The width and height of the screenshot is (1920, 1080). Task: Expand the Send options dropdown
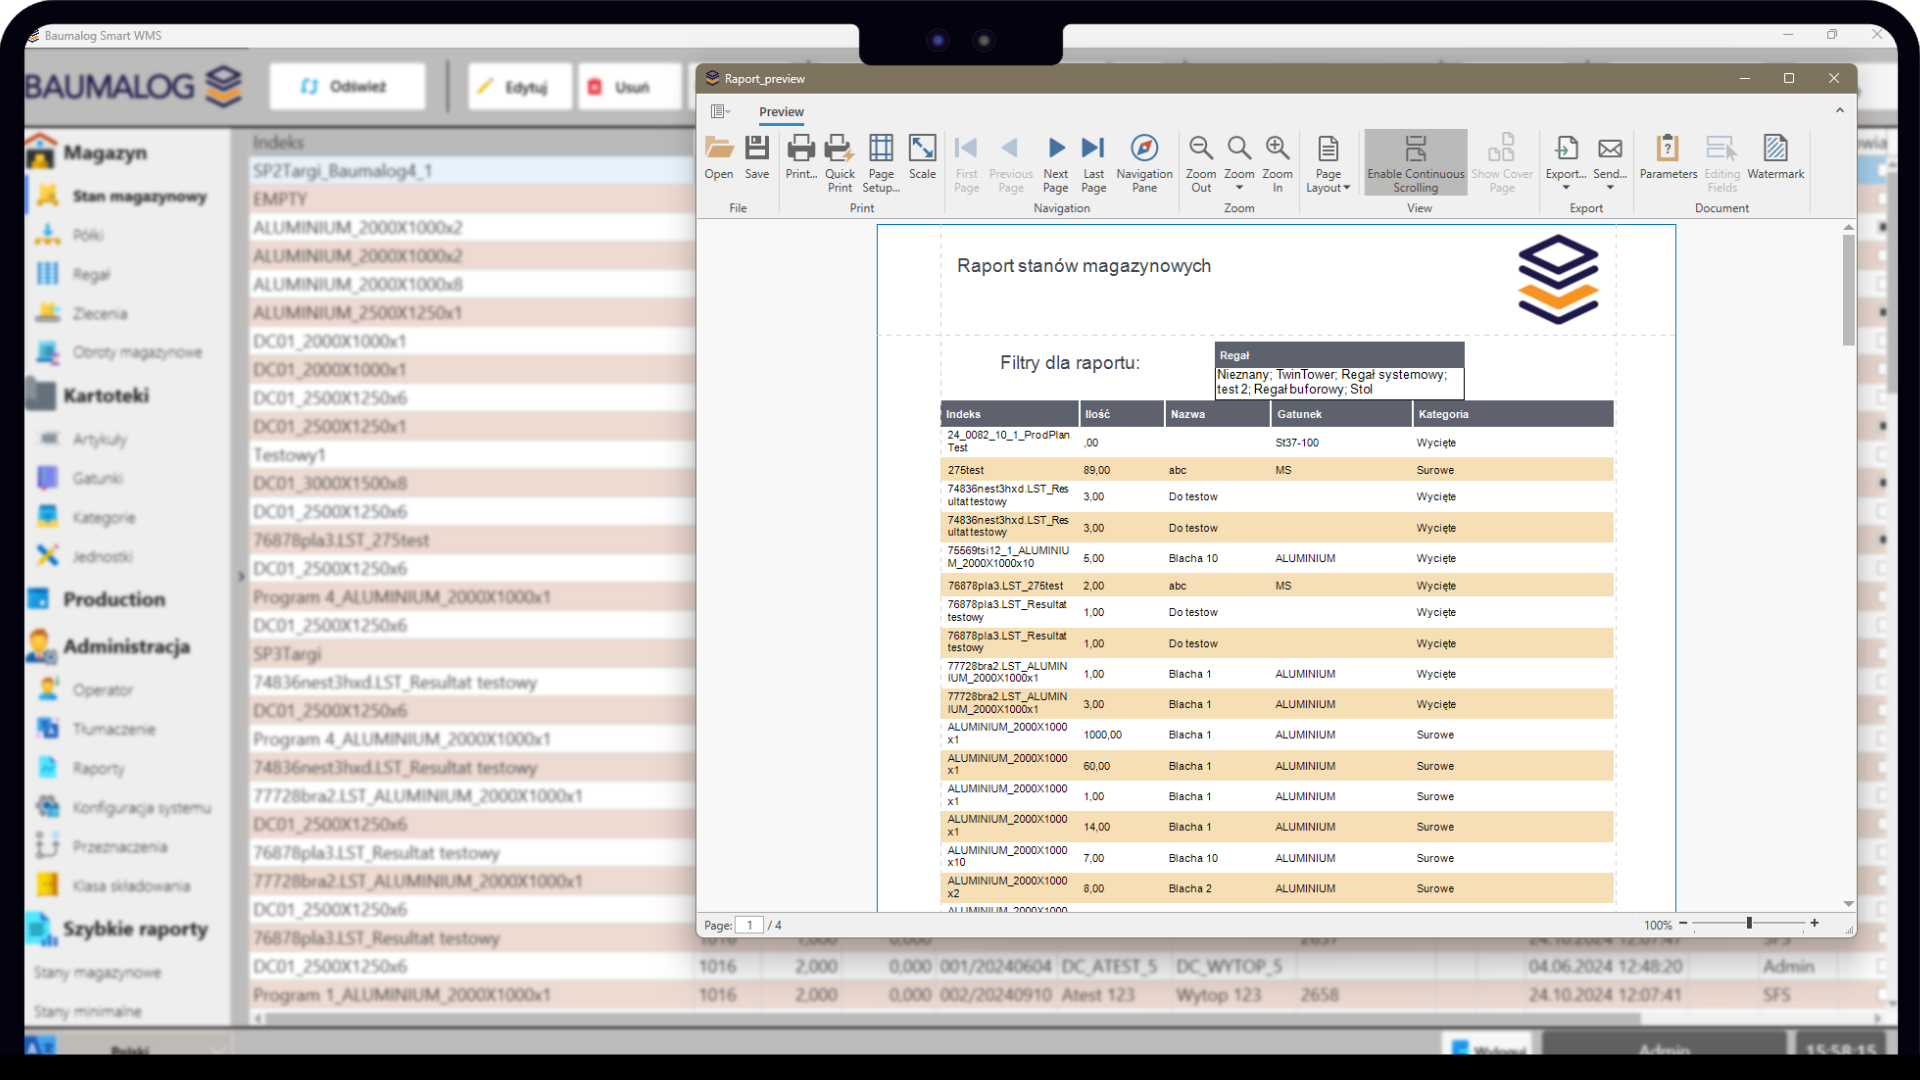click(x=1609, y=187)
